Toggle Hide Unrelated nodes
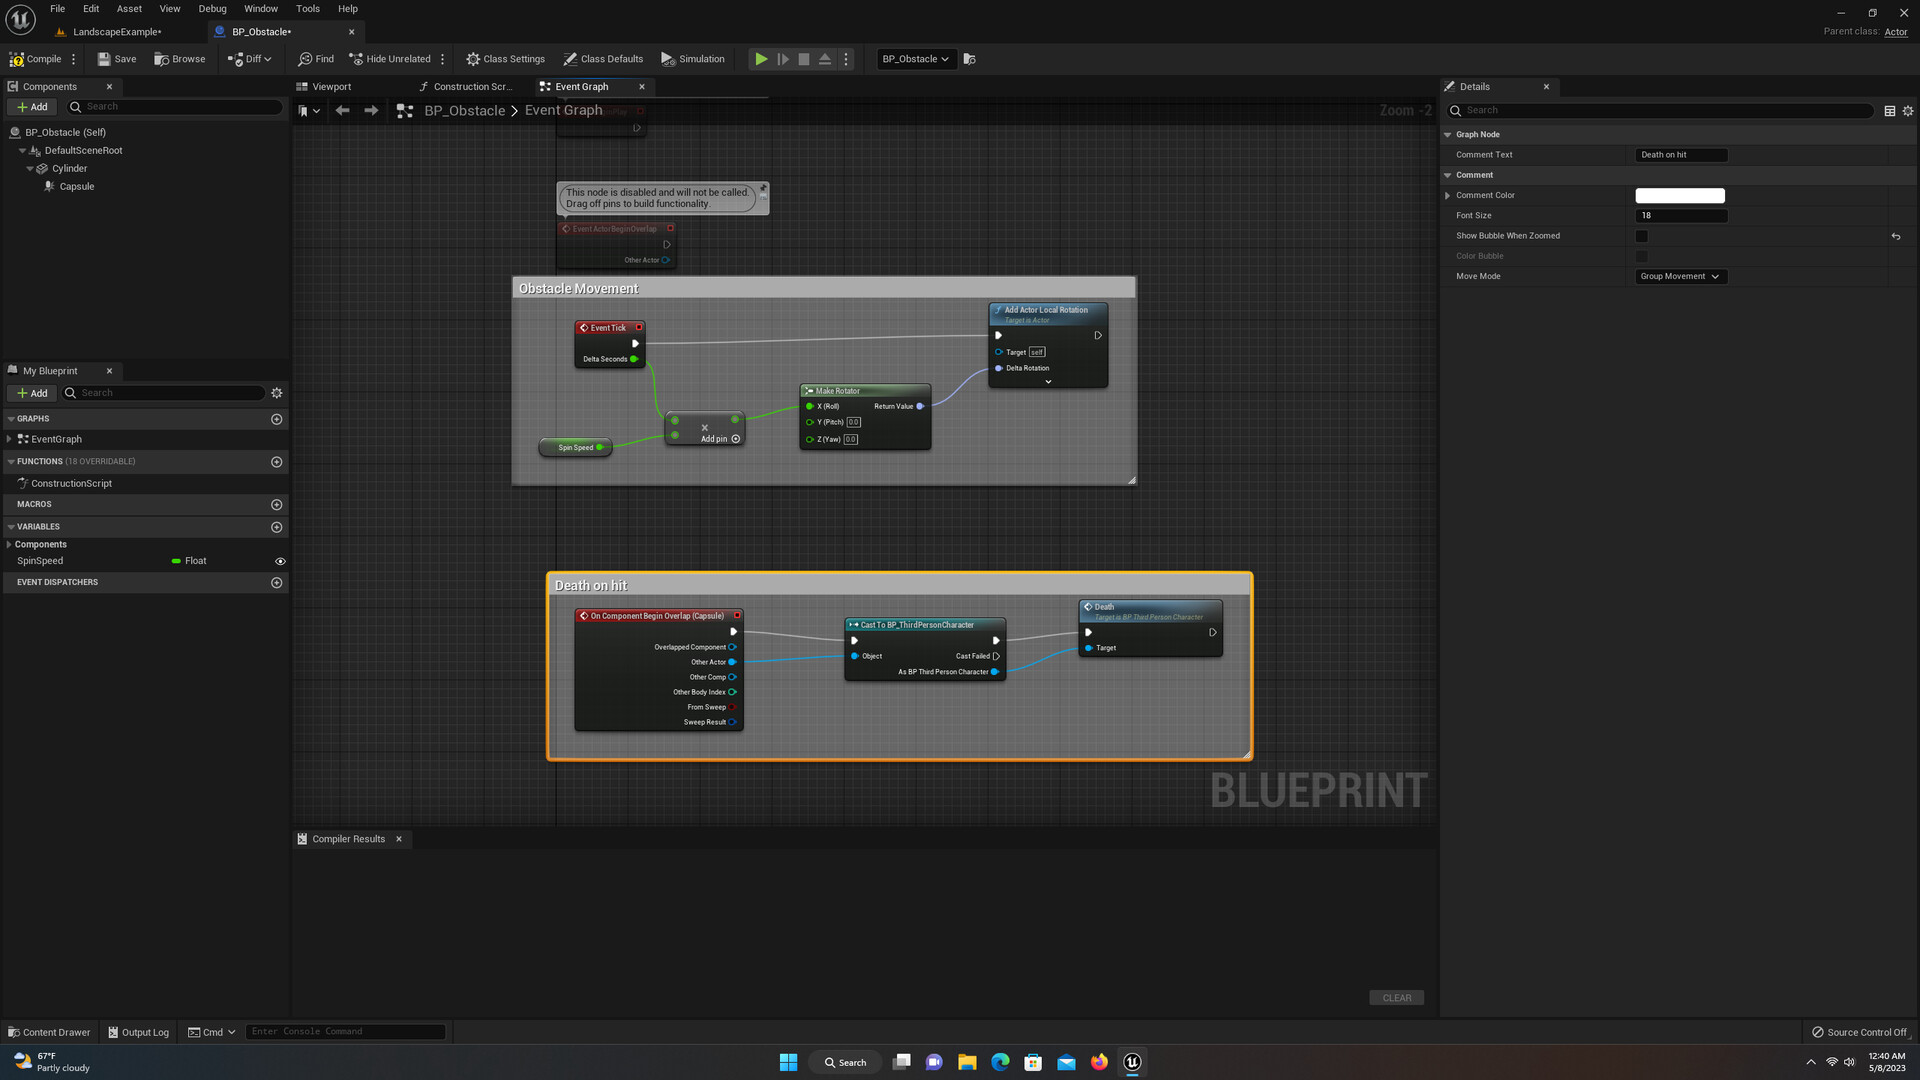Screen dimensions: 1920x1080 389,59
